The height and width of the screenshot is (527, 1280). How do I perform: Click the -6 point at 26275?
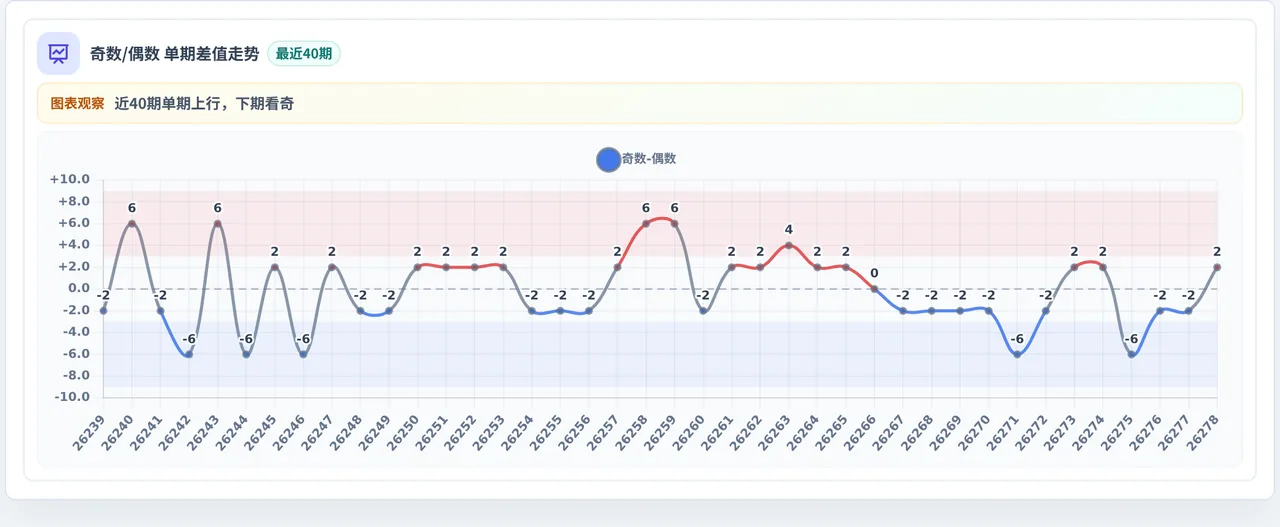tap(1131, 354)
